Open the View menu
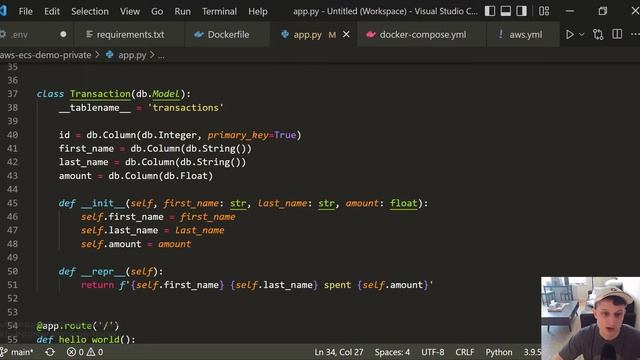The width and height of the screenshot is (640, 360). tap(130, 11)
